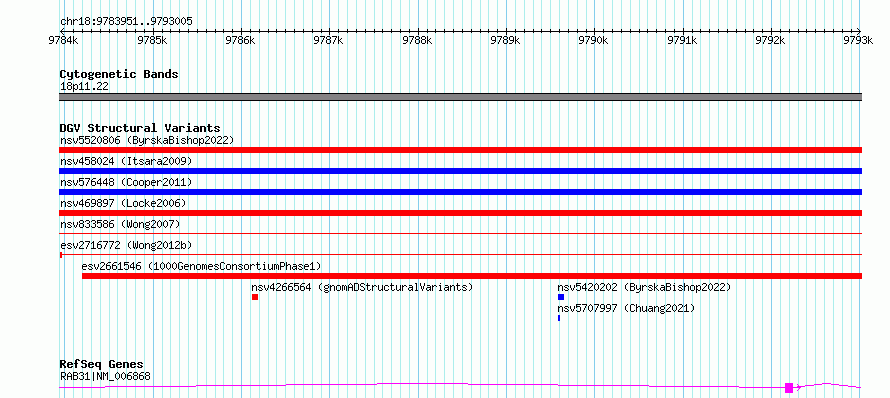This screenshot has width=890, height=398.
Task: Click the nsv5520806 ByrskaBishop2022 red variant bar
Action: click(x=460, y=150)
